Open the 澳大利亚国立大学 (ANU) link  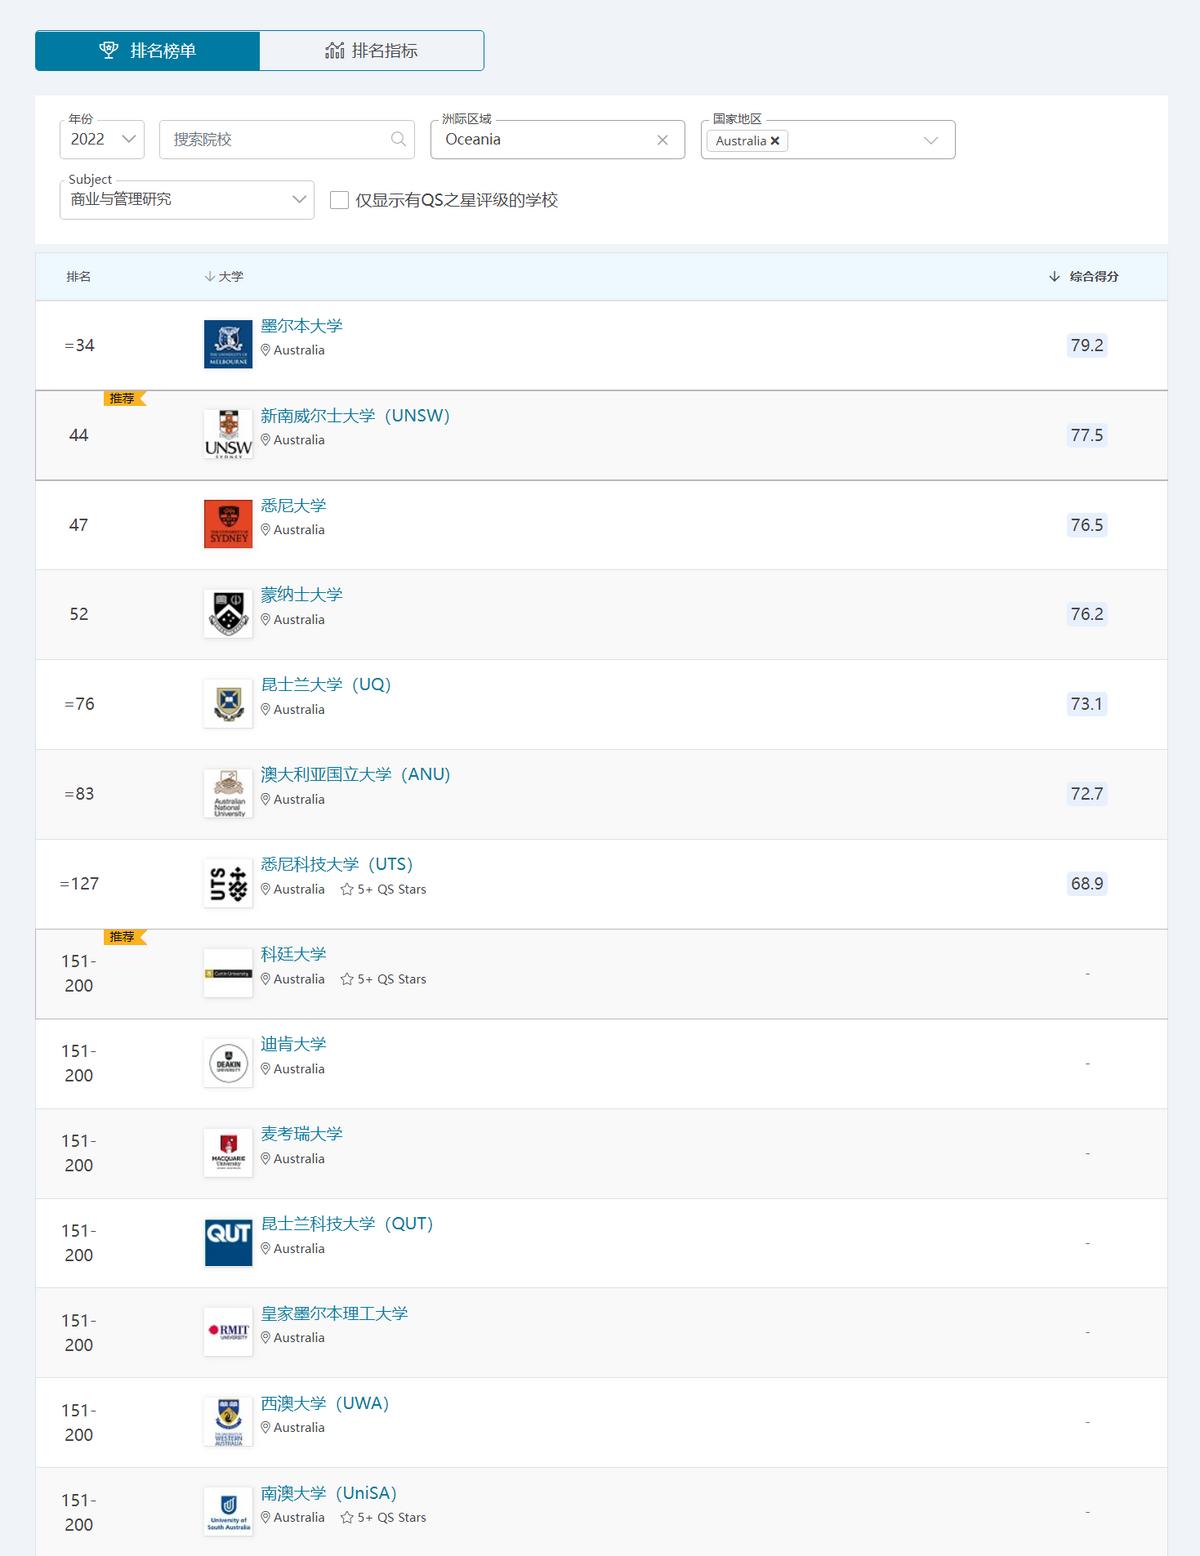point(355,774)
